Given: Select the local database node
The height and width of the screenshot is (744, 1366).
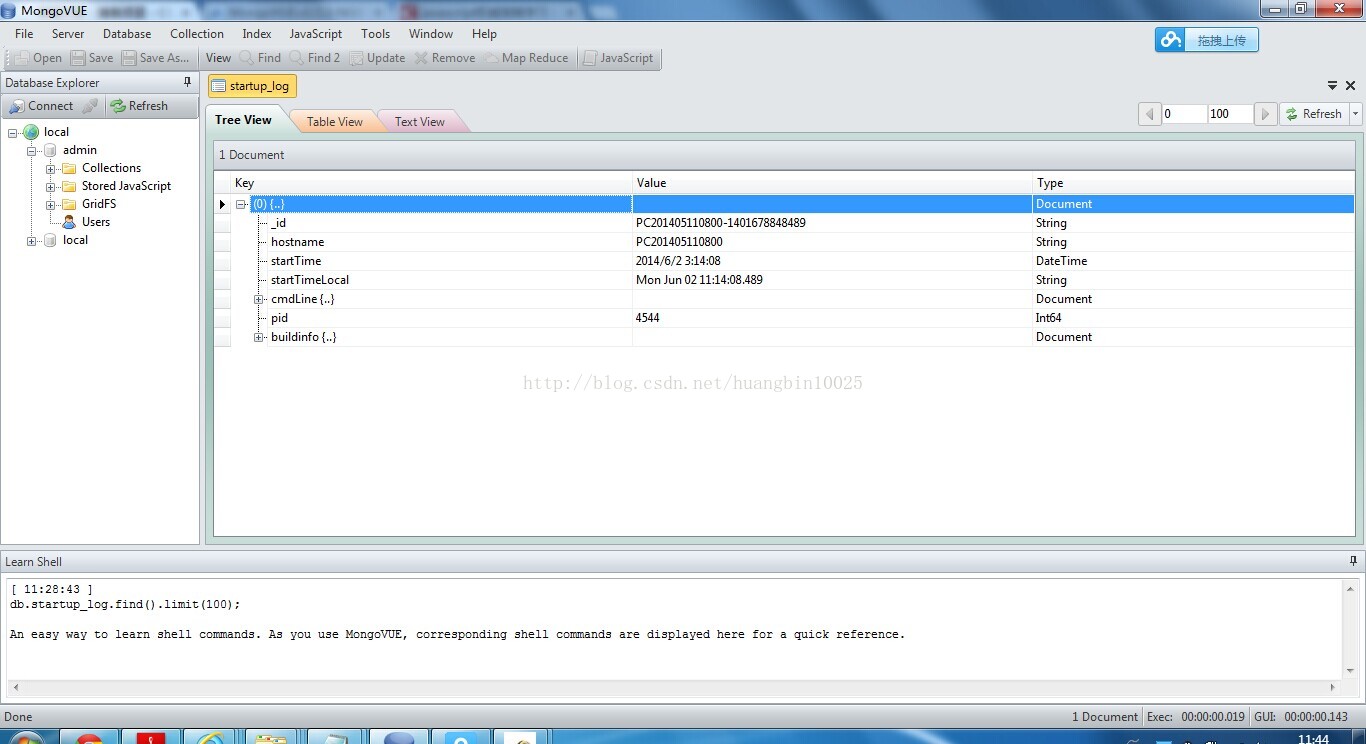Looking at the screenshot, I should [x=66, y=240].
